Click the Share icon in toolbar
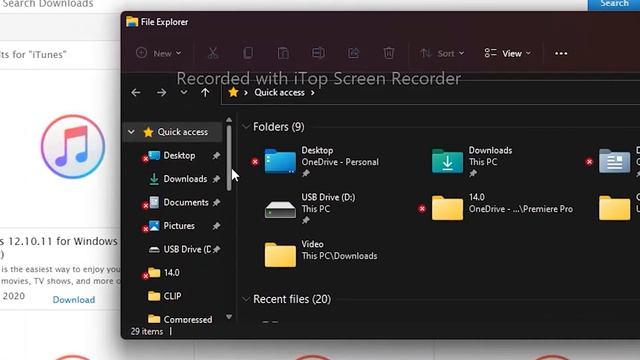The width and height of the screenshot is (640, 360). pos(353,53)
